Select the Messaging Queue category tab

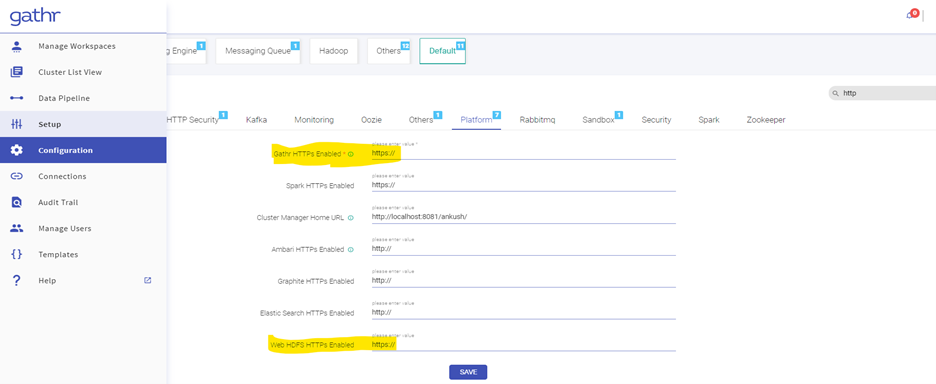pyautogui.click(x=258, y=51)
